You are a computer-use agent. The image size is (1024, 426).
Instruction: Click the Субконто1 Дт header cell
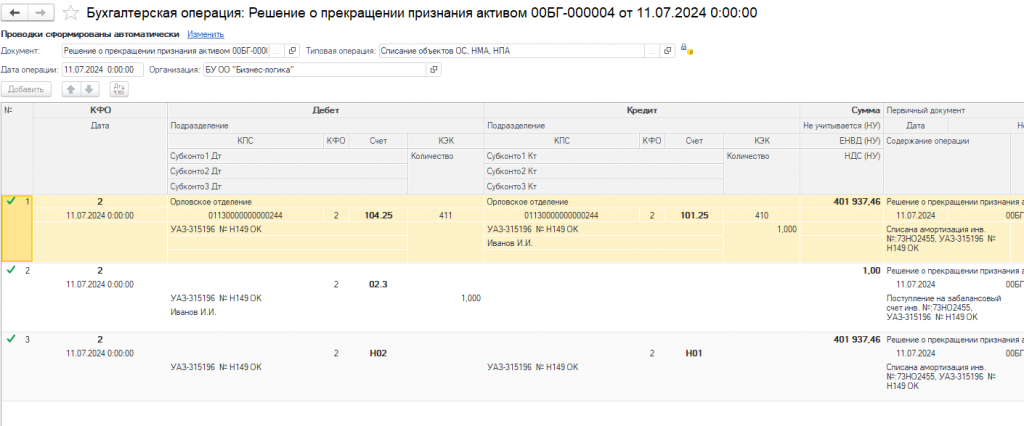[287, 156]
